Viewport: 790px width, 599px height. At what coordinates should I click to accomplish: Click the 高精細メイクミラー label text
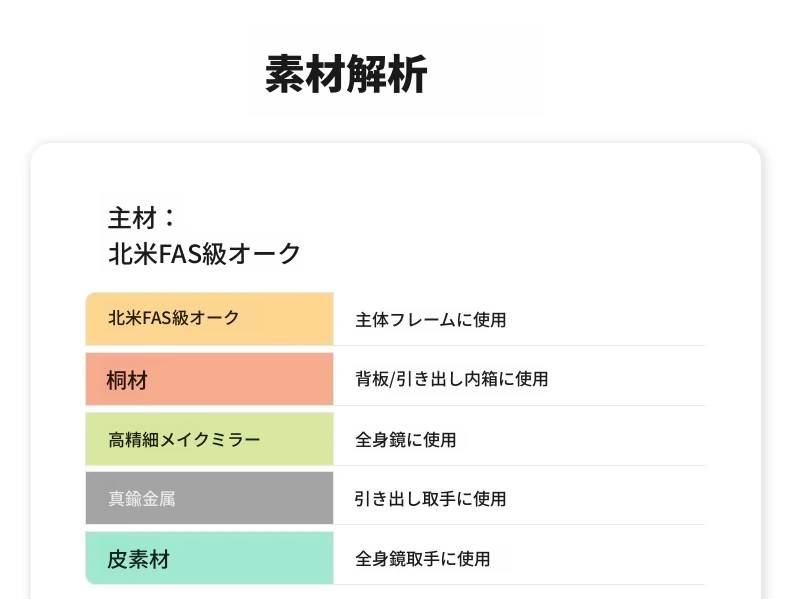(x=184, y=440)
